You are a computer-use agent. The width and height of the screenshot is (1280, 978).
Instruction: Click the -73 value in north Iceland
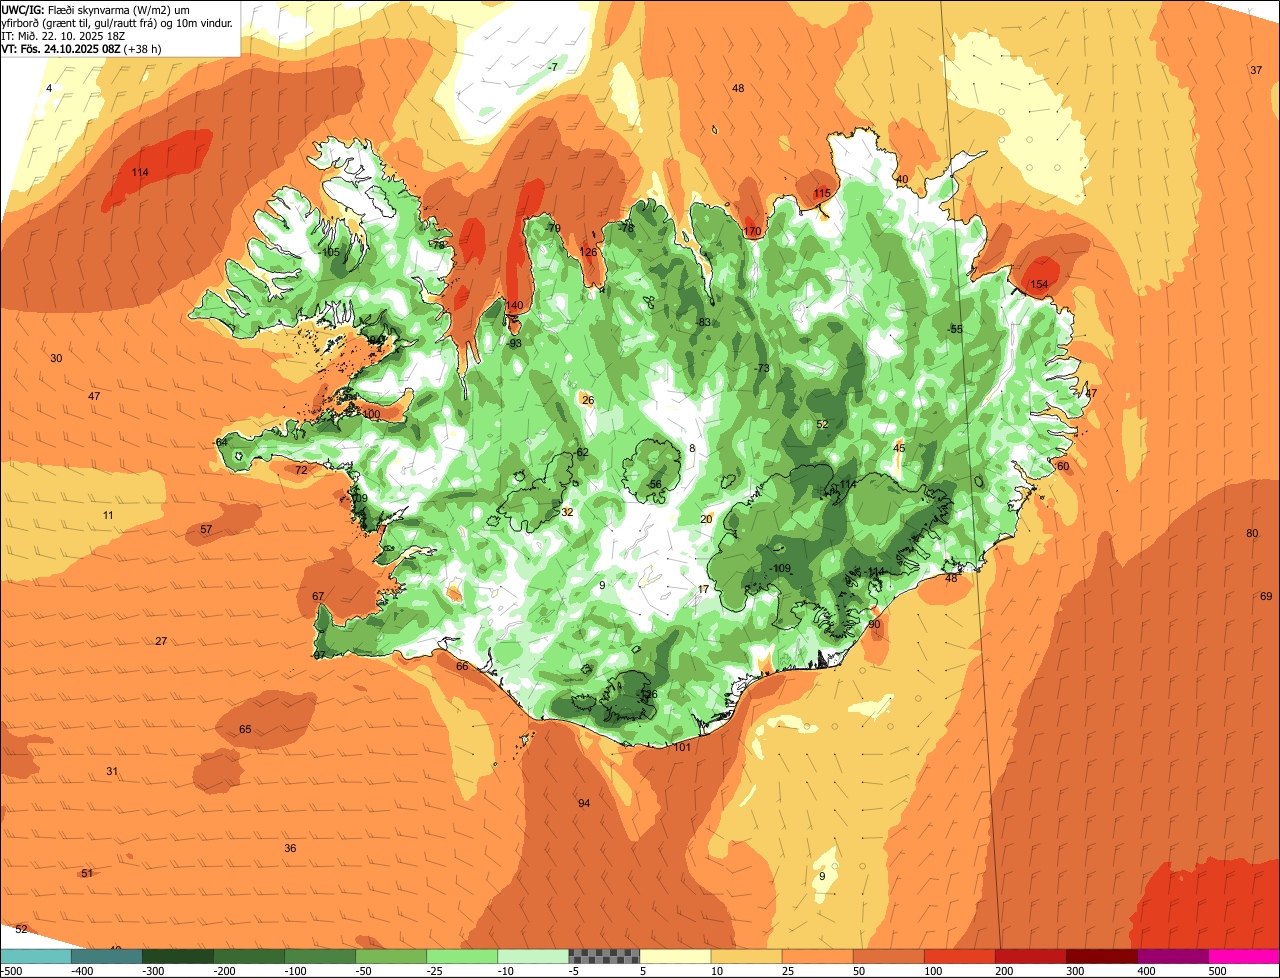coord(762,368)
